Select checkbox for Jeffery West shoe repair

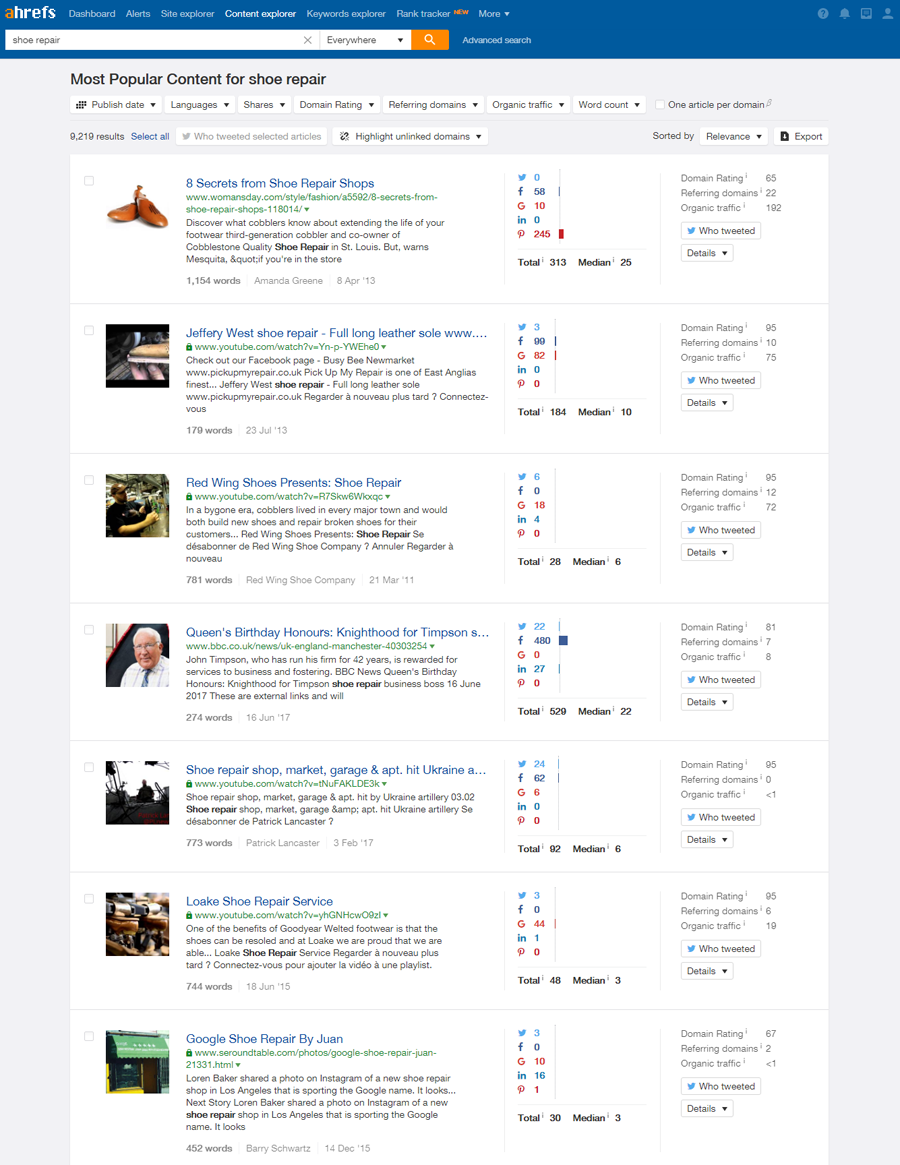89,331
